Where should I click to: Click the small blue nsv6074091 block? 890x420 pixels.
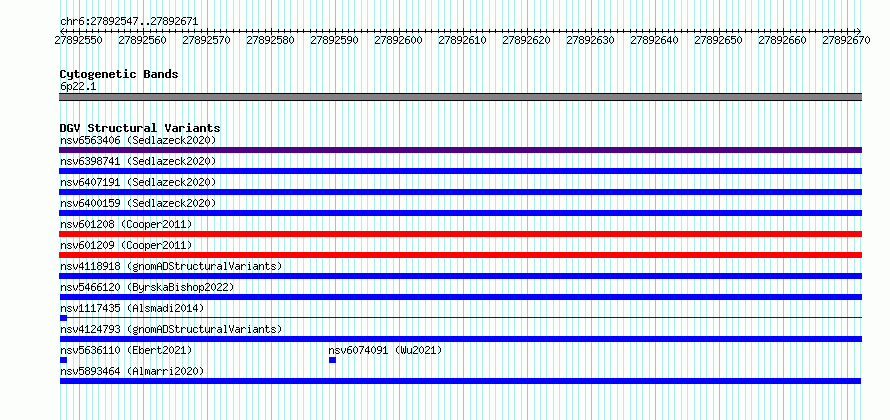pos(332,360)
